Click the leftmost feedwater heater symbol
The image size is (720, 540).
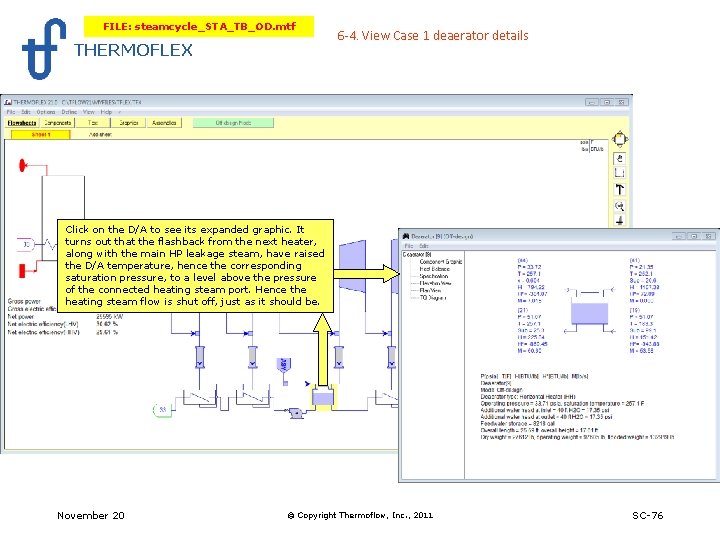click(200, 398)
